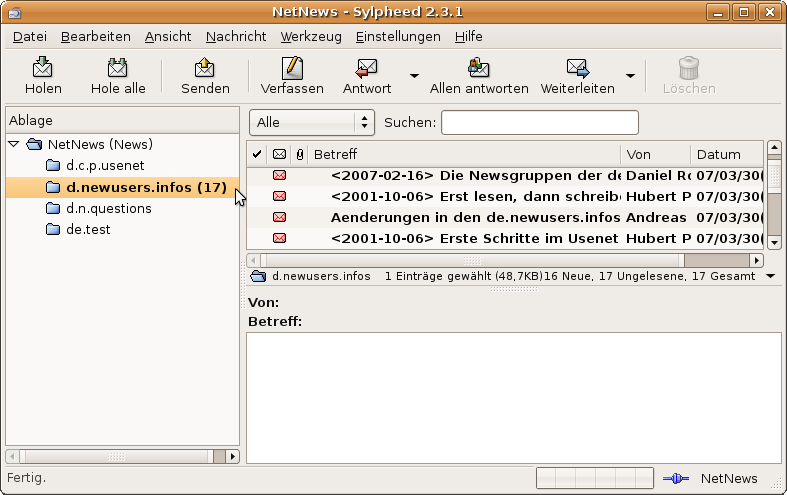Click the Senden toolbar icon
Screen dimensions: 787x495
pos(205,67)
